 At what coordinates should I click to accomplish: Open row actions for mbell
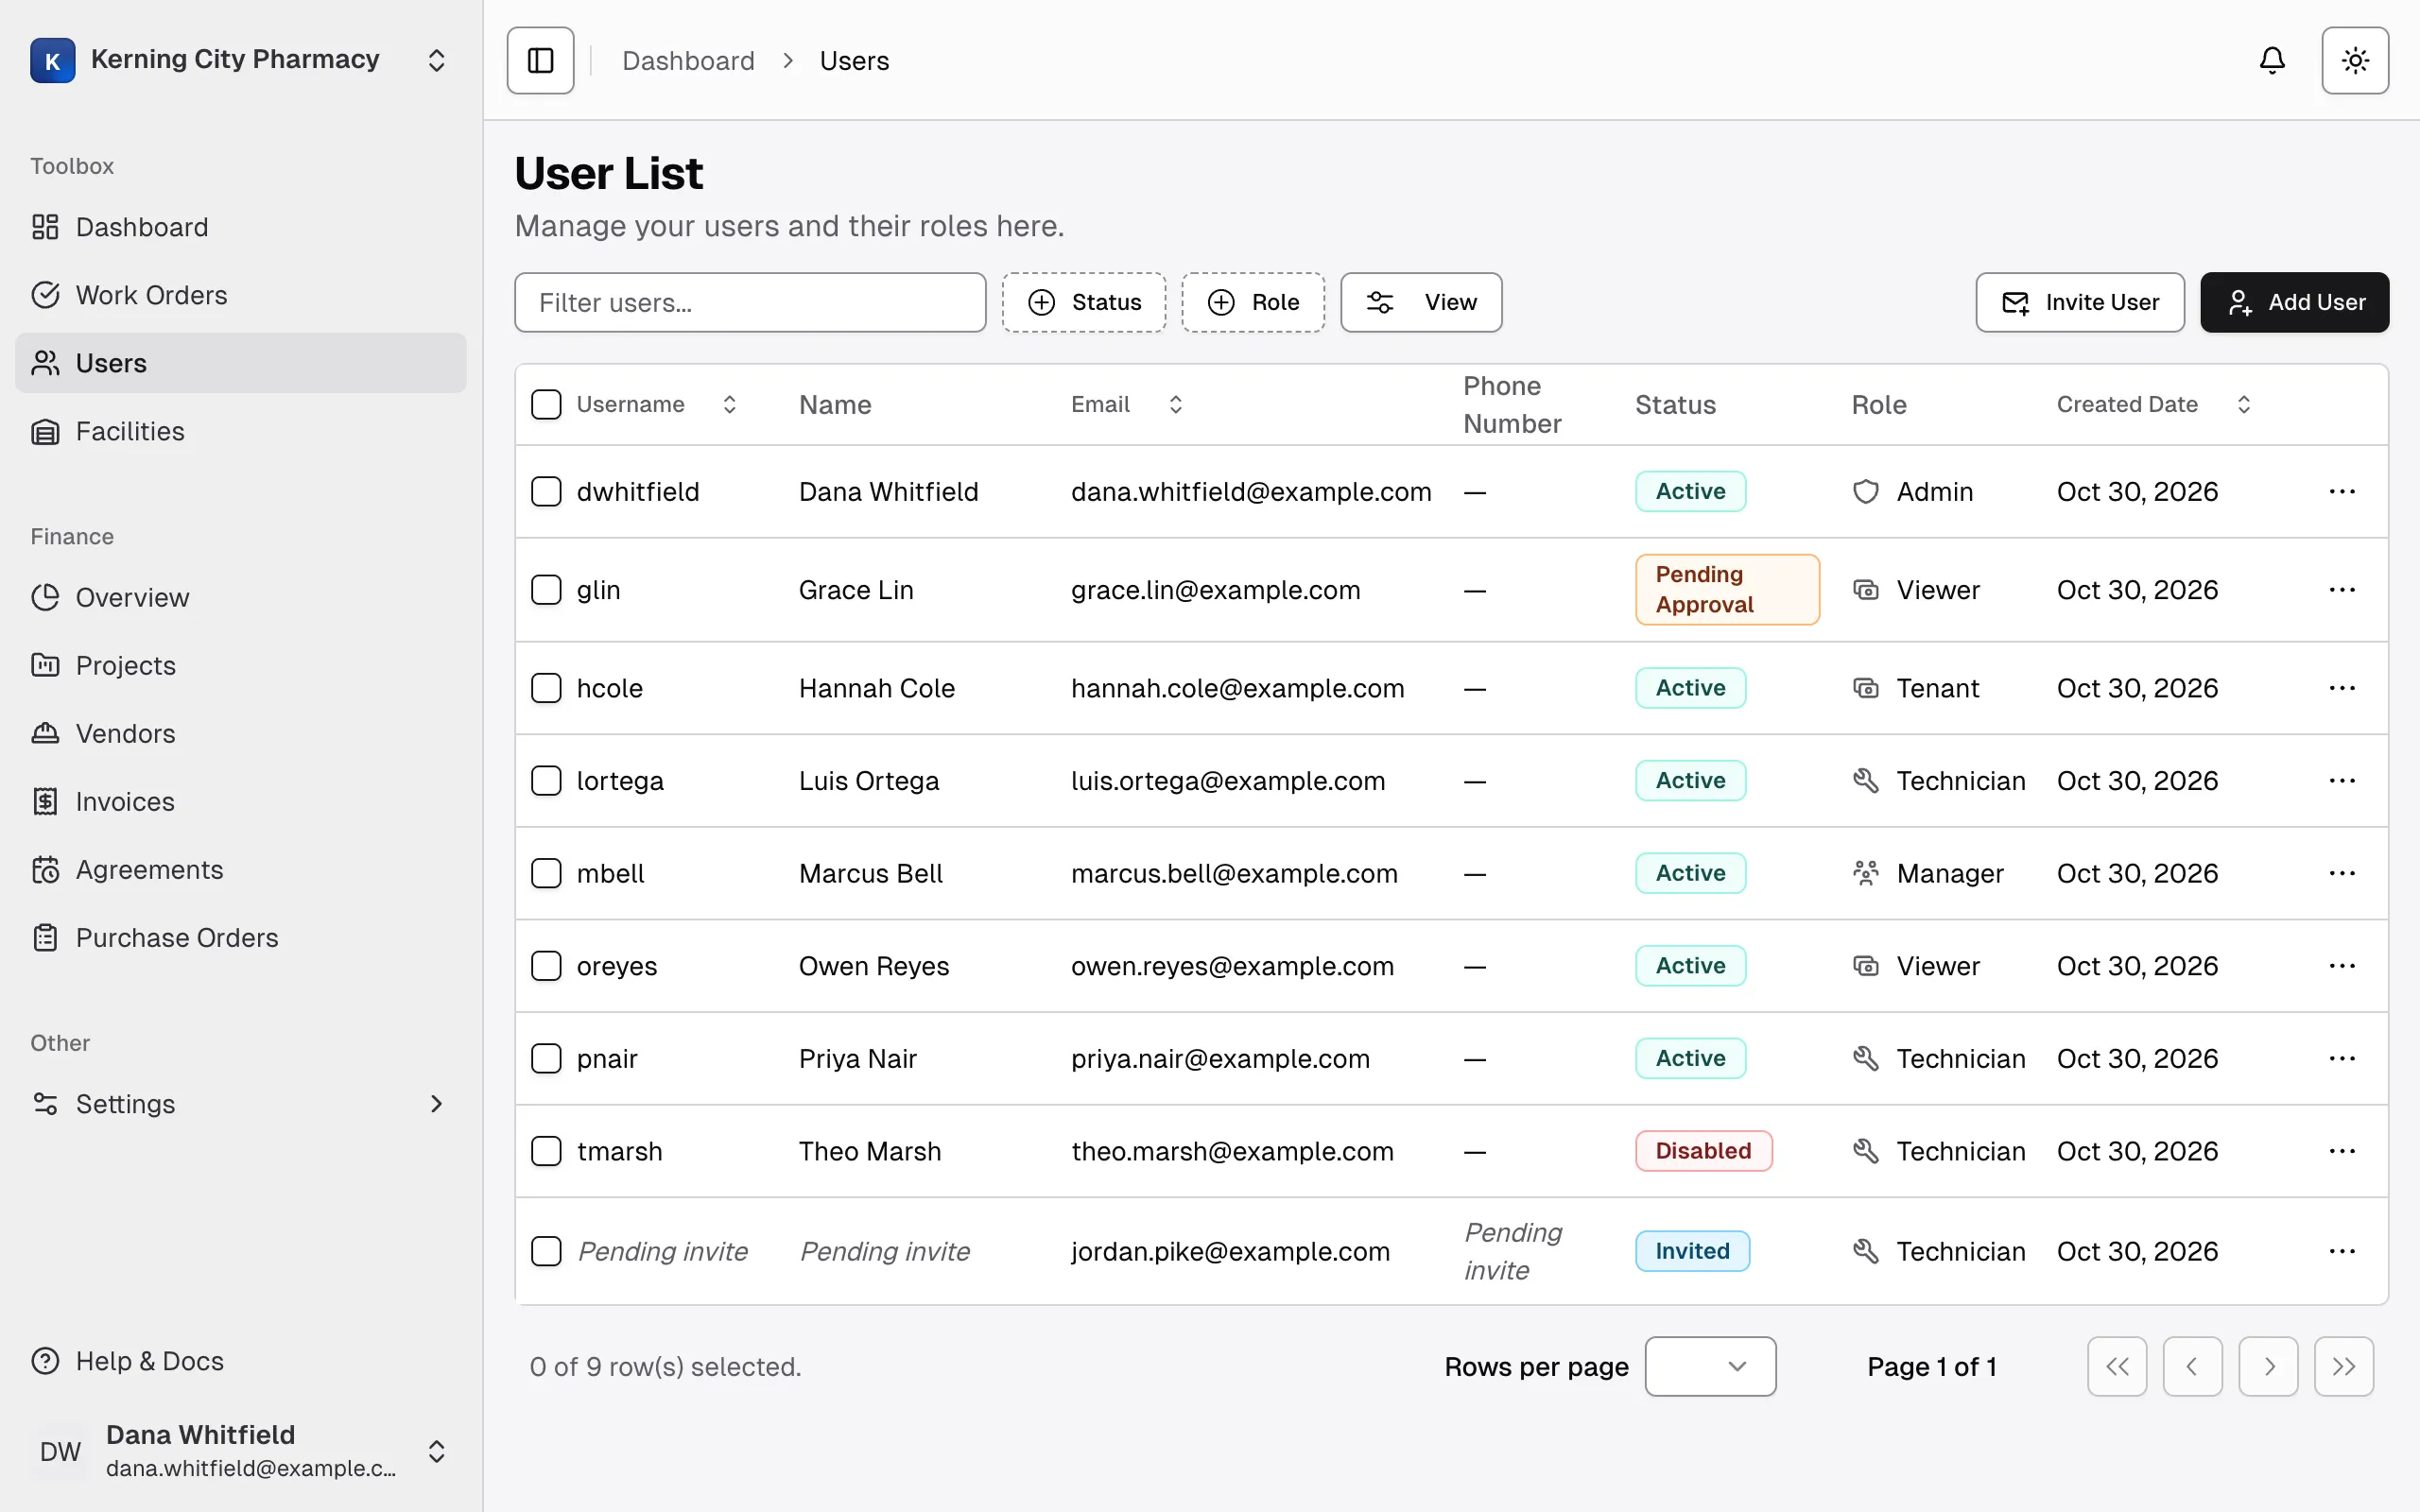coord(2342,873)
